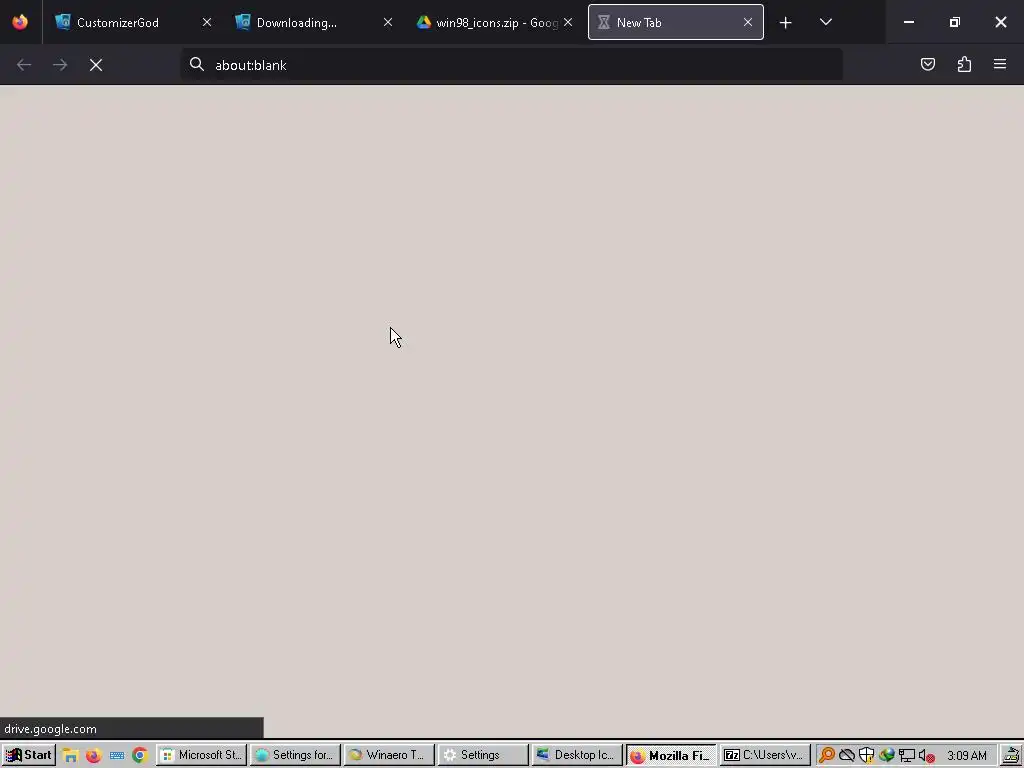The width and height of the screenshot is (1024, 768).
Task: Select the New Tab tab
Action: click(x=675, y=22)
